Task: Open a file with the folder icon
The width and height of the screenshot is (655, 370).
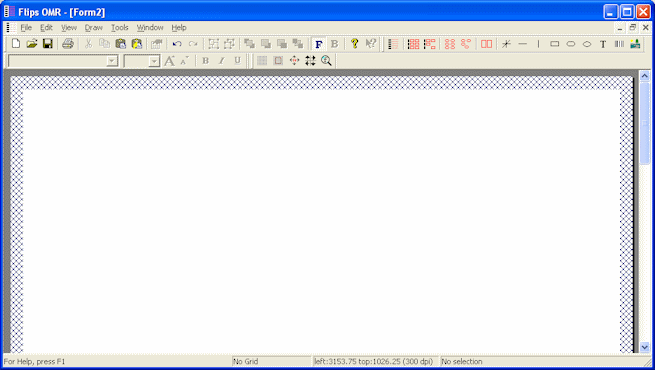Action: 32,43
